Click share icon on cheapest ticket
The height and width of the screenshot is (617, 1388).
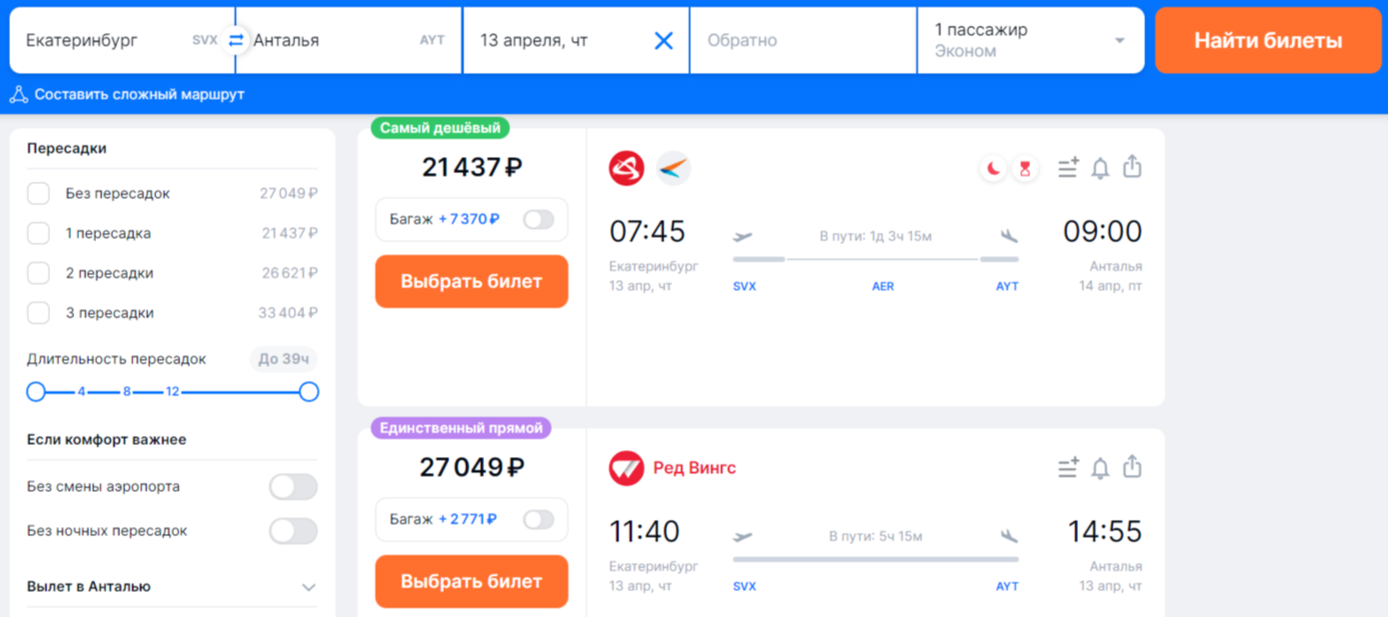(1132, 167)
